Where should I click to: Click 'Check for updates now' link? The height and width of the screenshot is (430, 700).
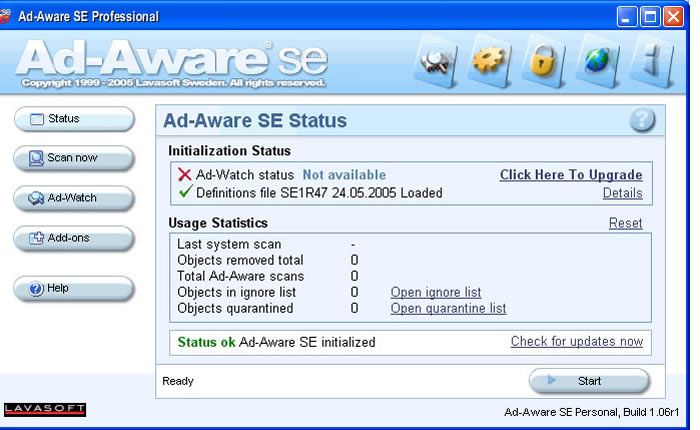click(x=576, y=341)
